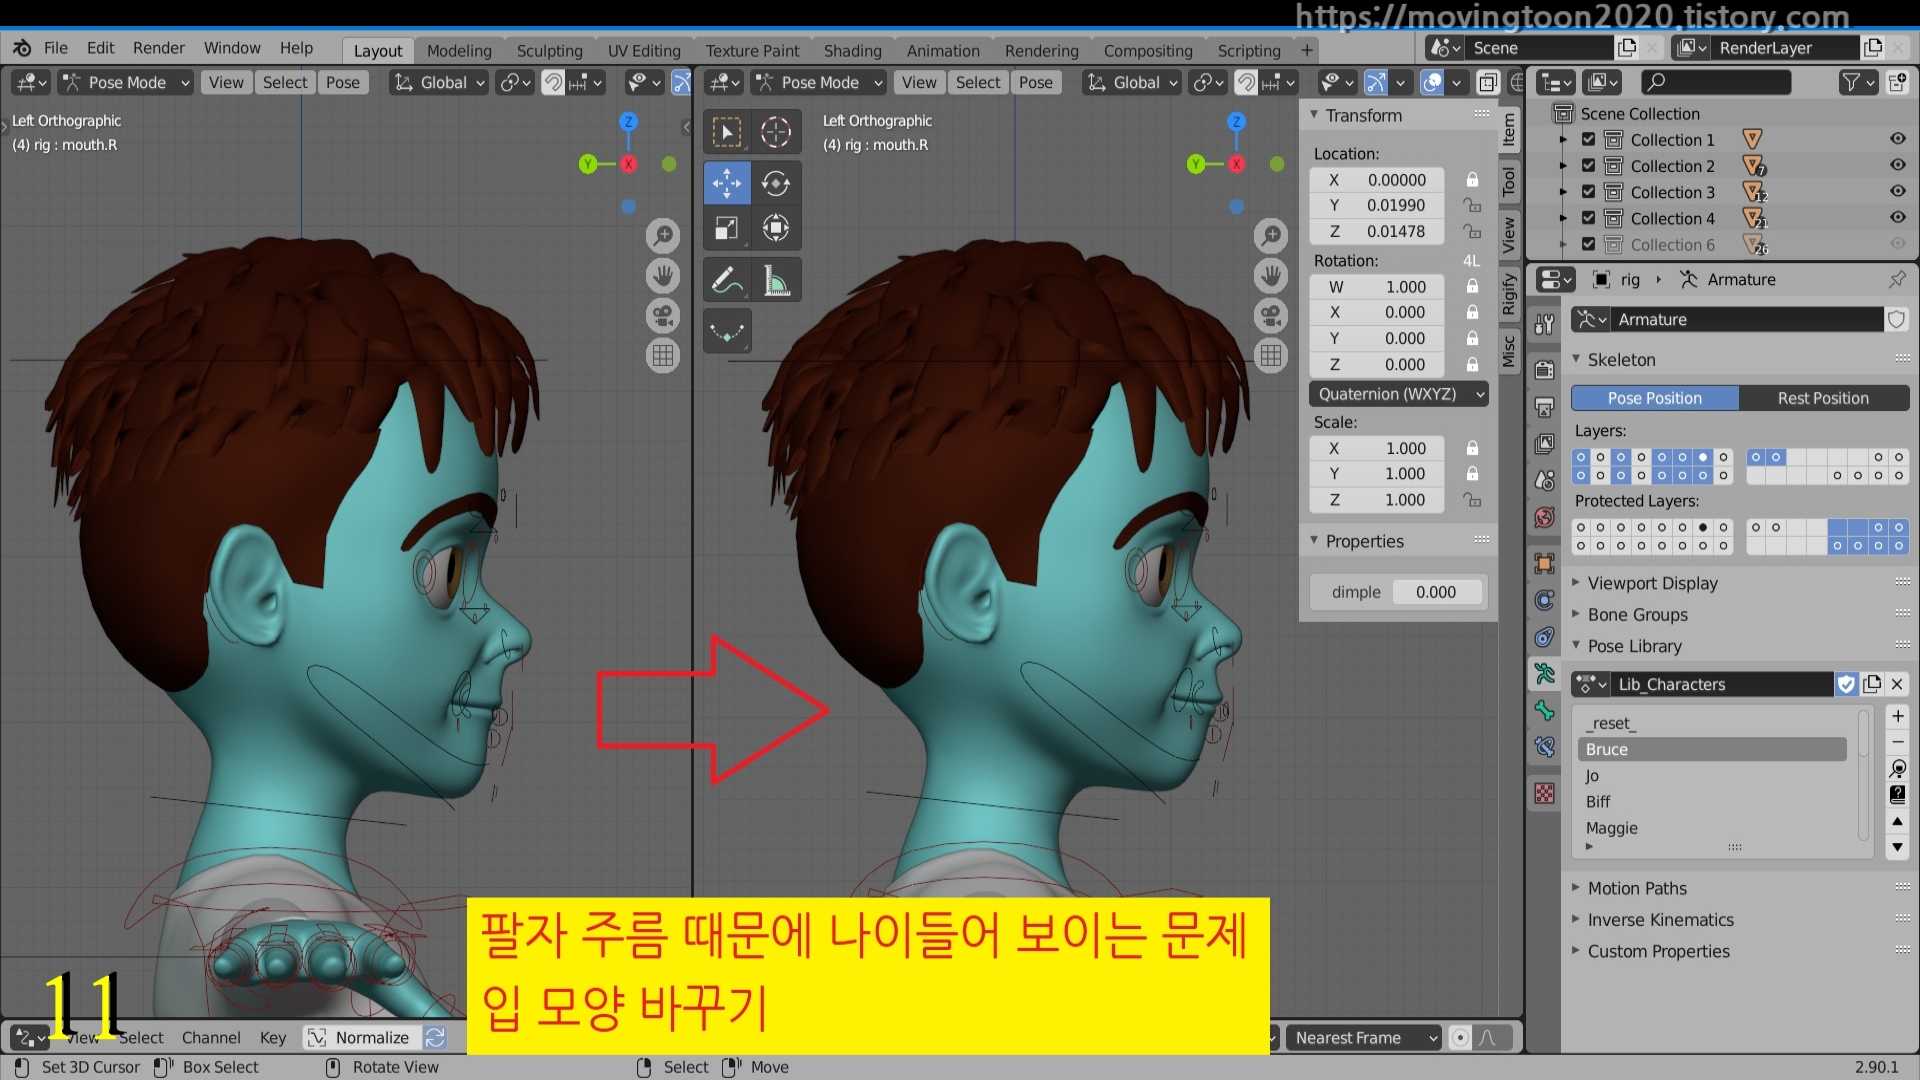Open Quaternion (WXYZ) rotation mode dropdown
Image resolution: width=1920 pixels, height=1080 pixels.
[1398, 394]
